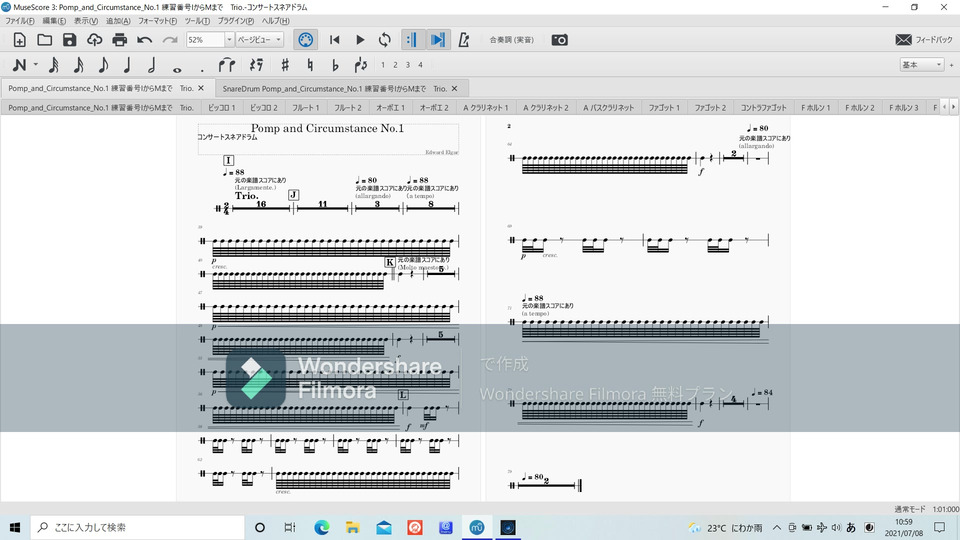960x540 pixels.
Task: Click the Windows search box
Action: coord(137,527)
